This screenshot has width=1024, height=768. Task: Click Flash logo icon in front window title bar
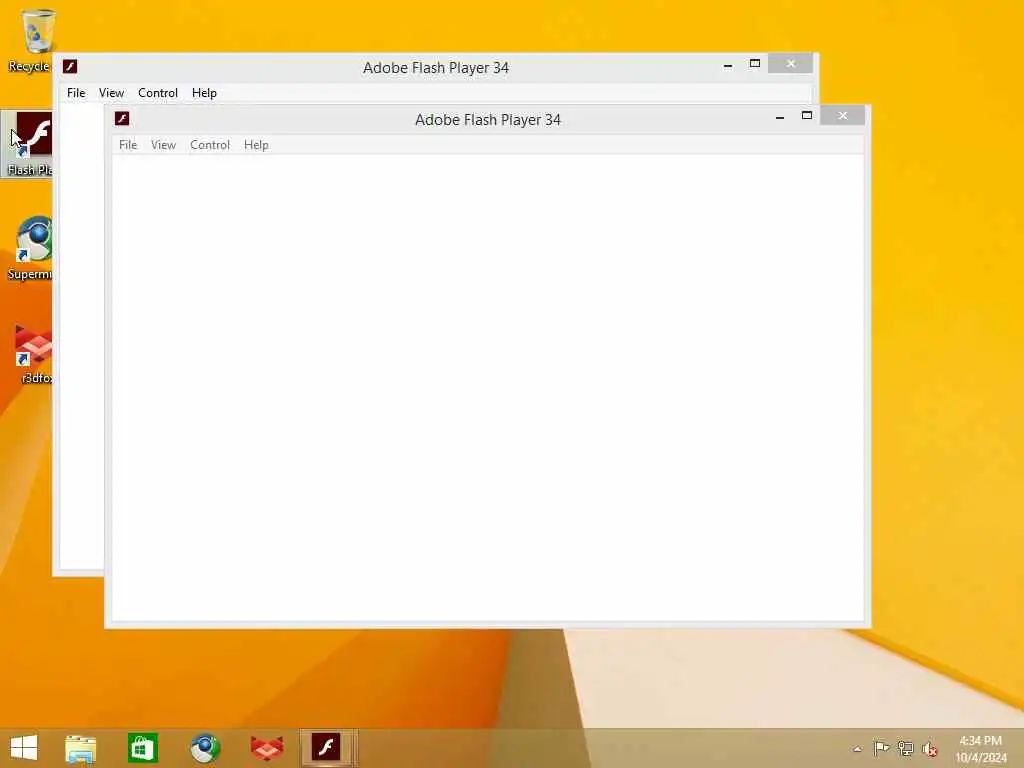click(x=122, y=118)
